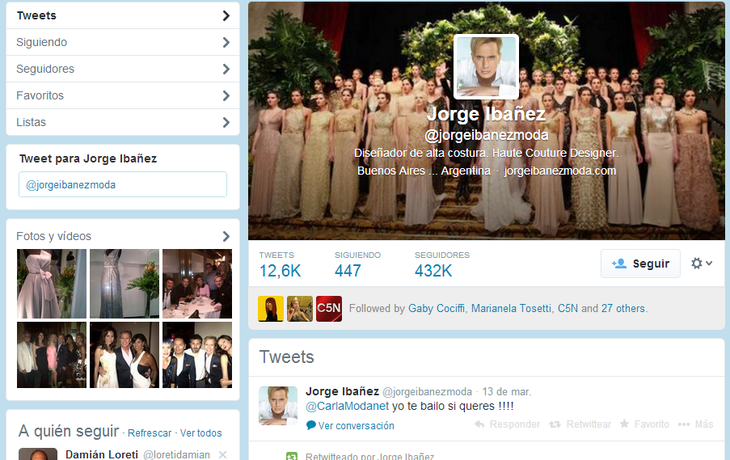730x460 pixels.
Task: Open the Seguidores sidebar item
Action: coord(123,69)
